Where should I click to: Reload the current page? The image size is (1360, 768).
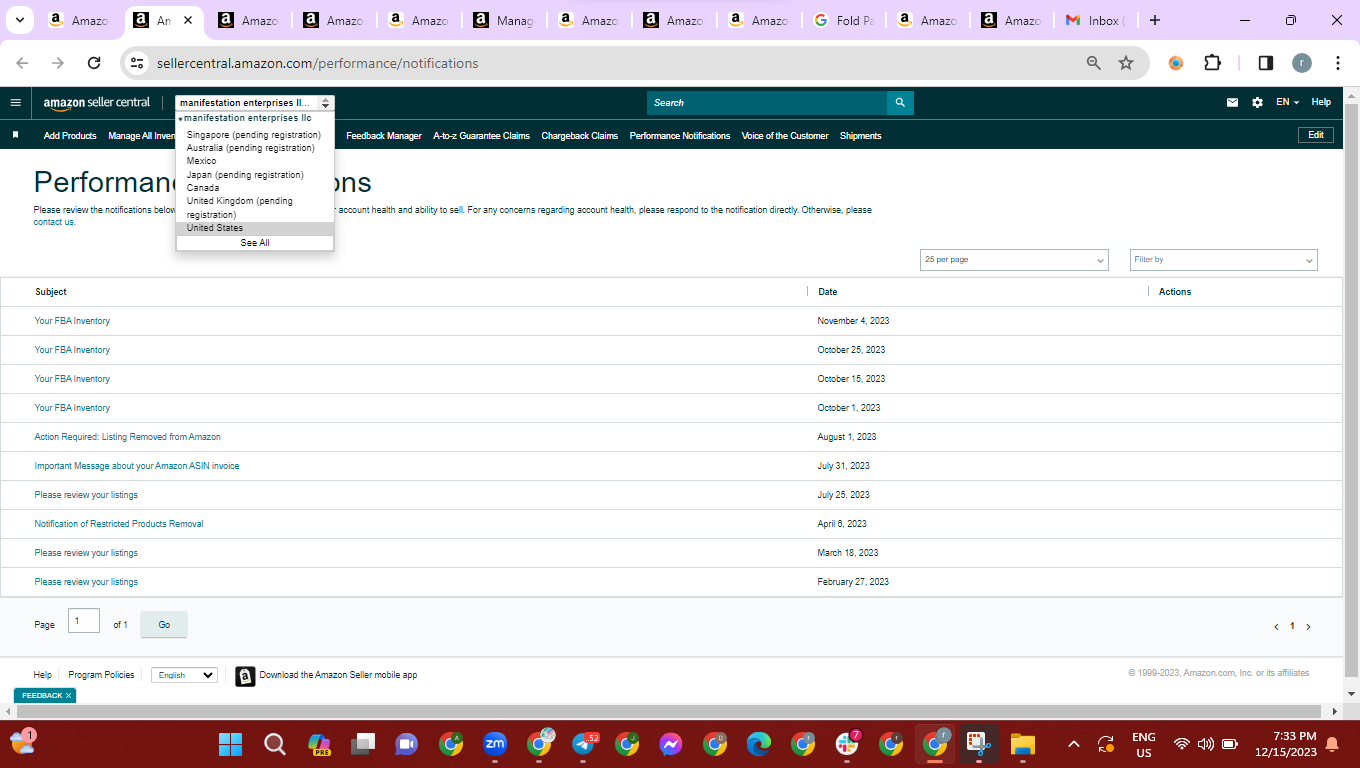[94, 63]
